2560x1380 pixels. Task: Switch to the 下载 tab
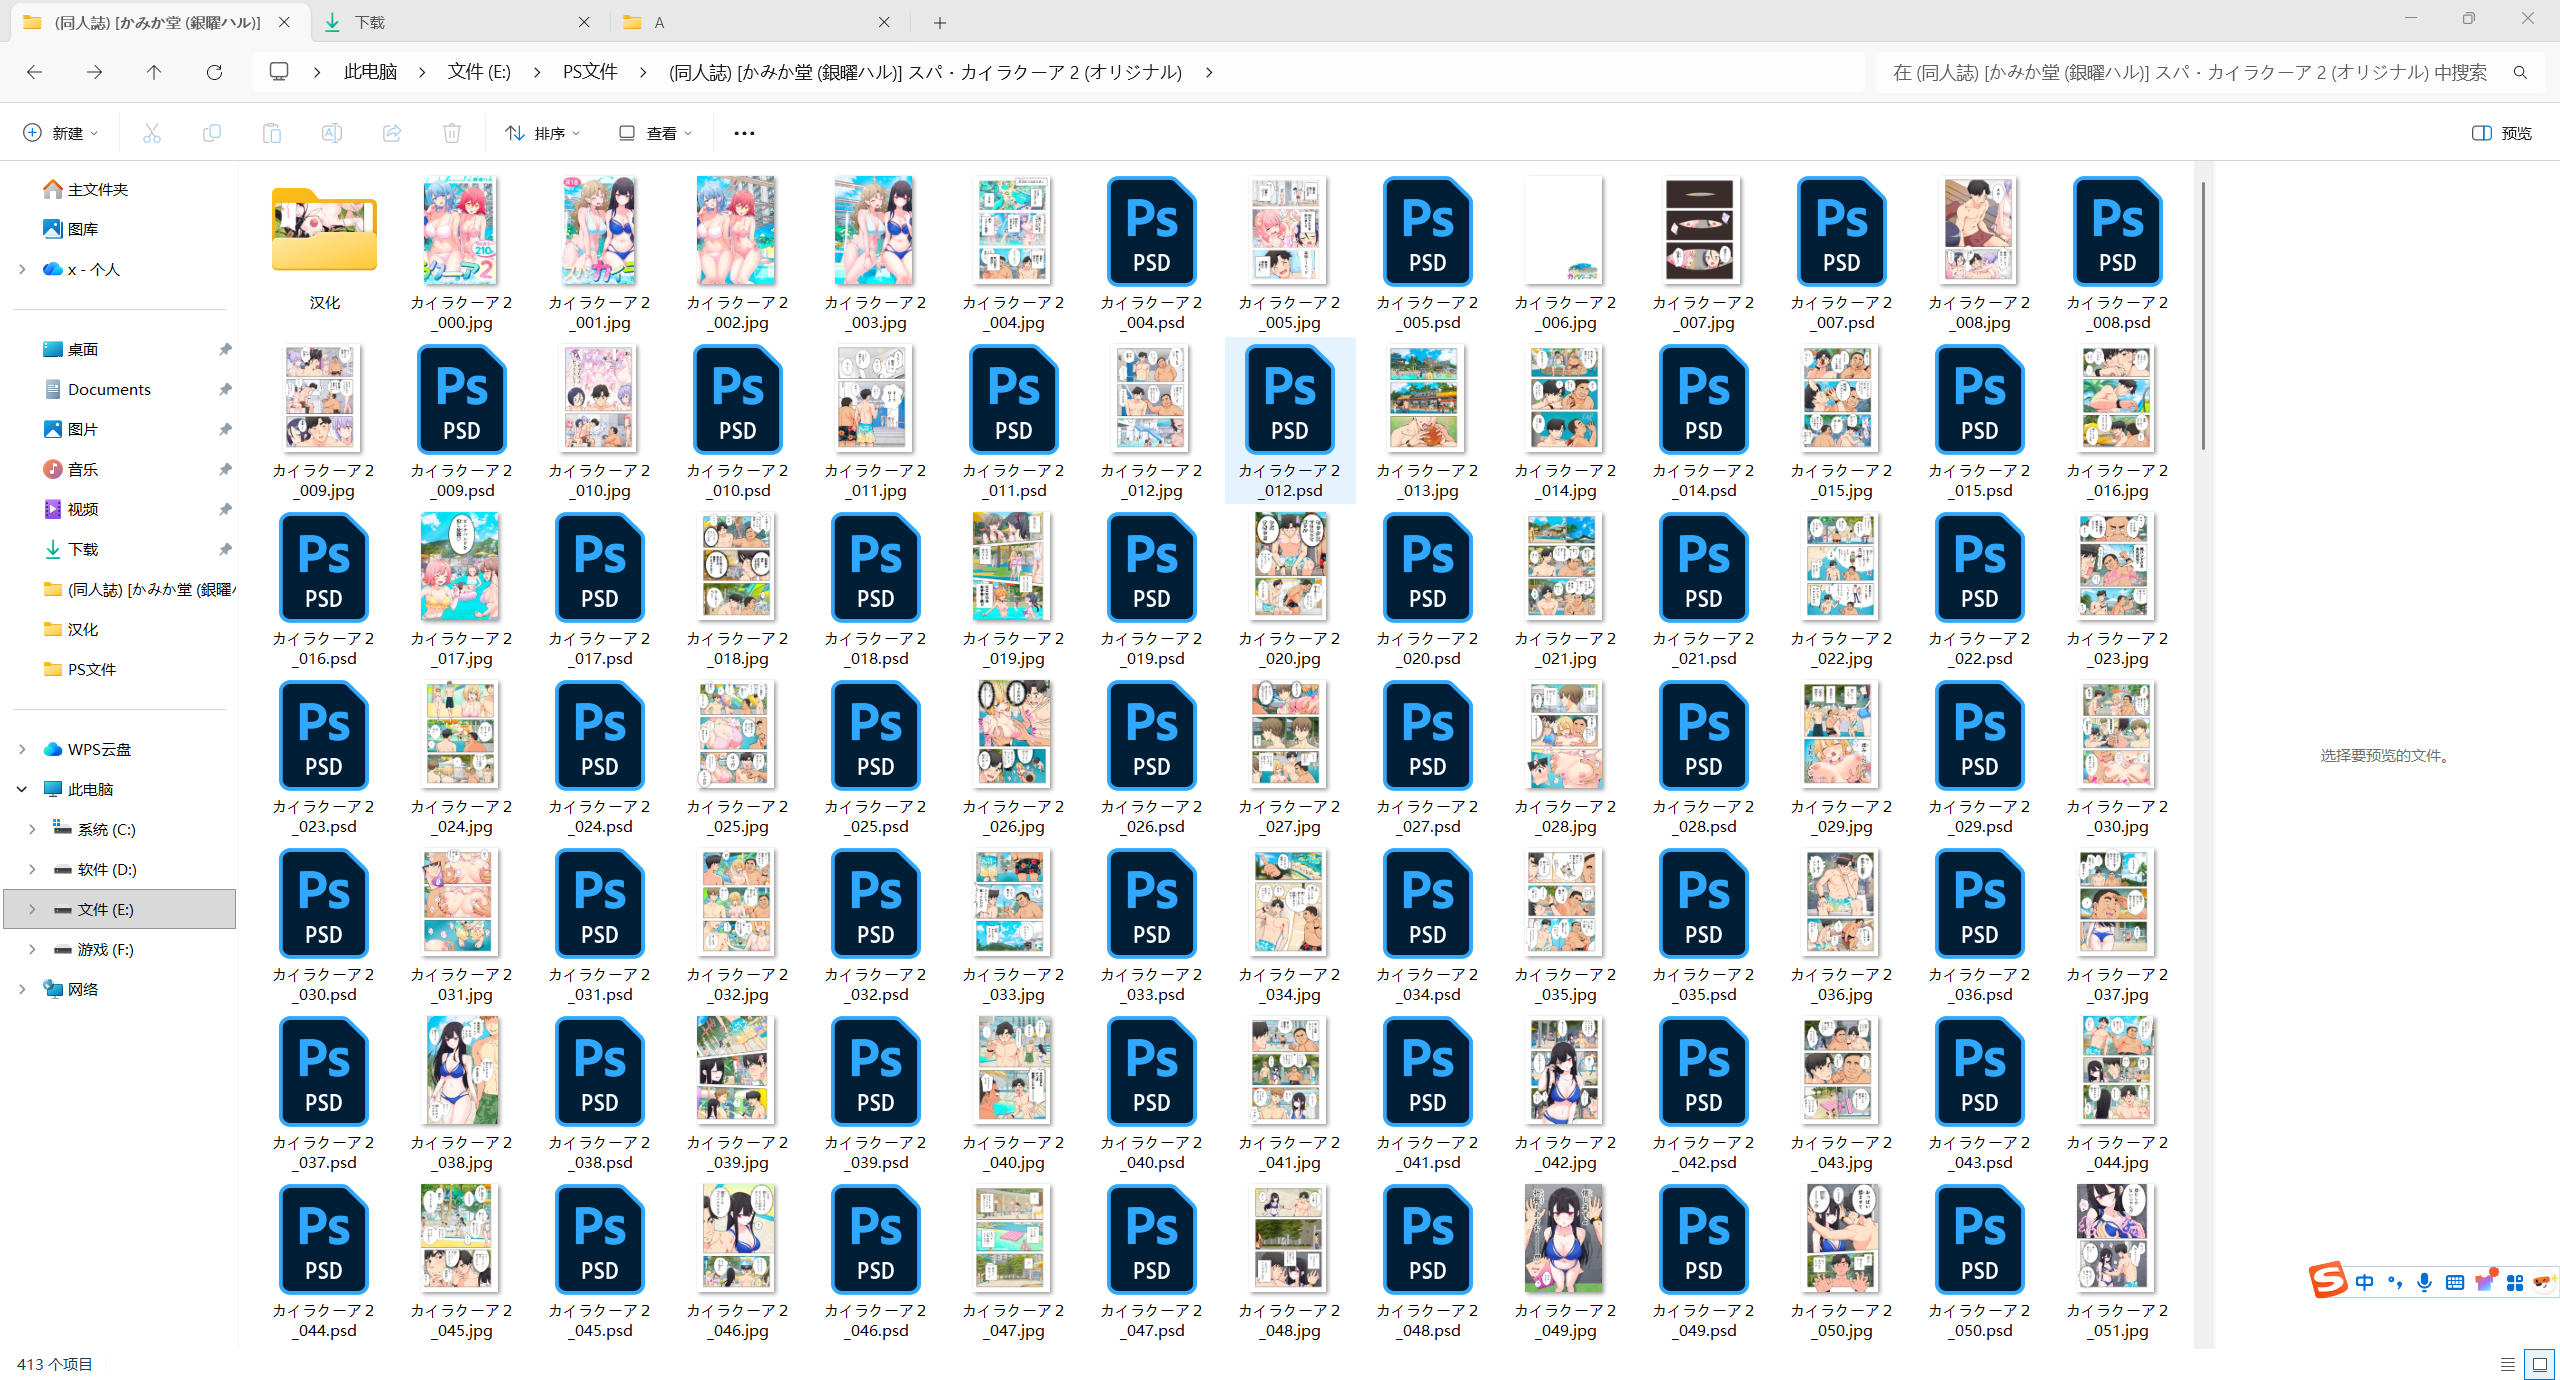click(370, 22)
